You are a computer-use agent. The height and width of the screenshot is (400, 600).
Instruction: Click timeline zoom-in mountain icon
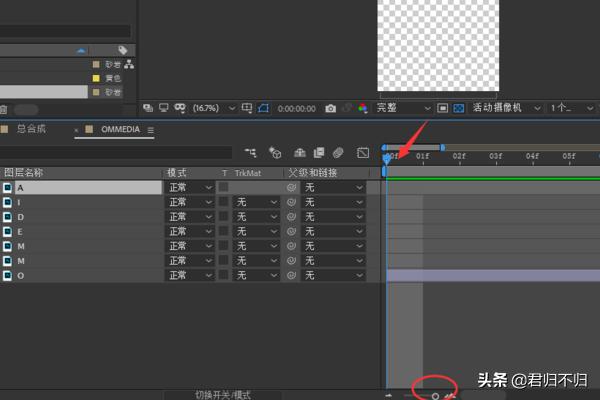(x=451, y=396)
